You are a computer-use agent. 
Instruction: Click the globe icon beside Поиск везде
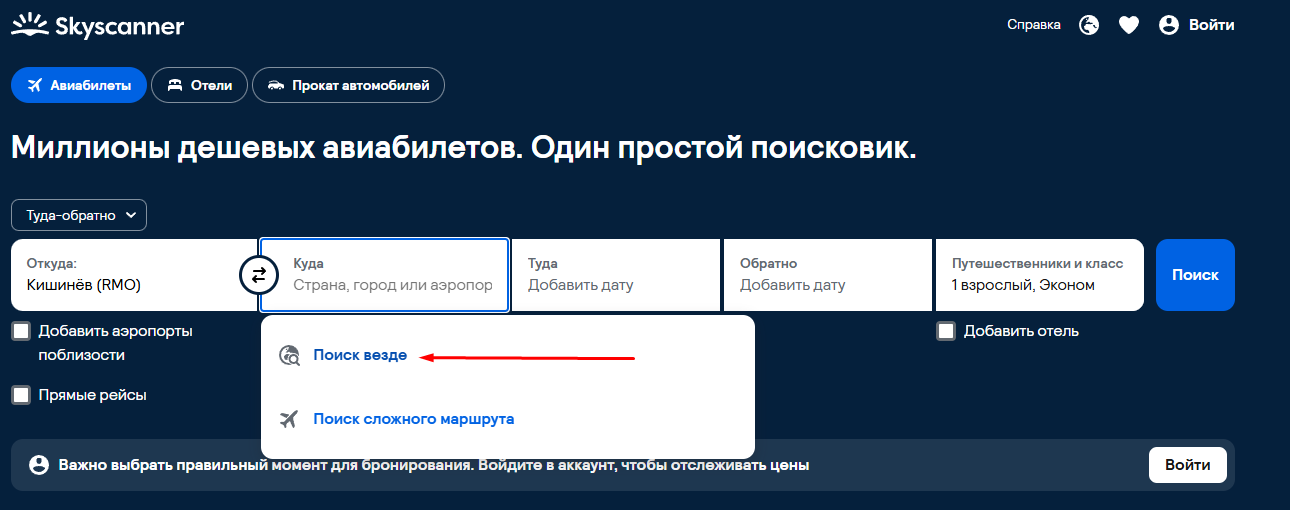(290, 355)
